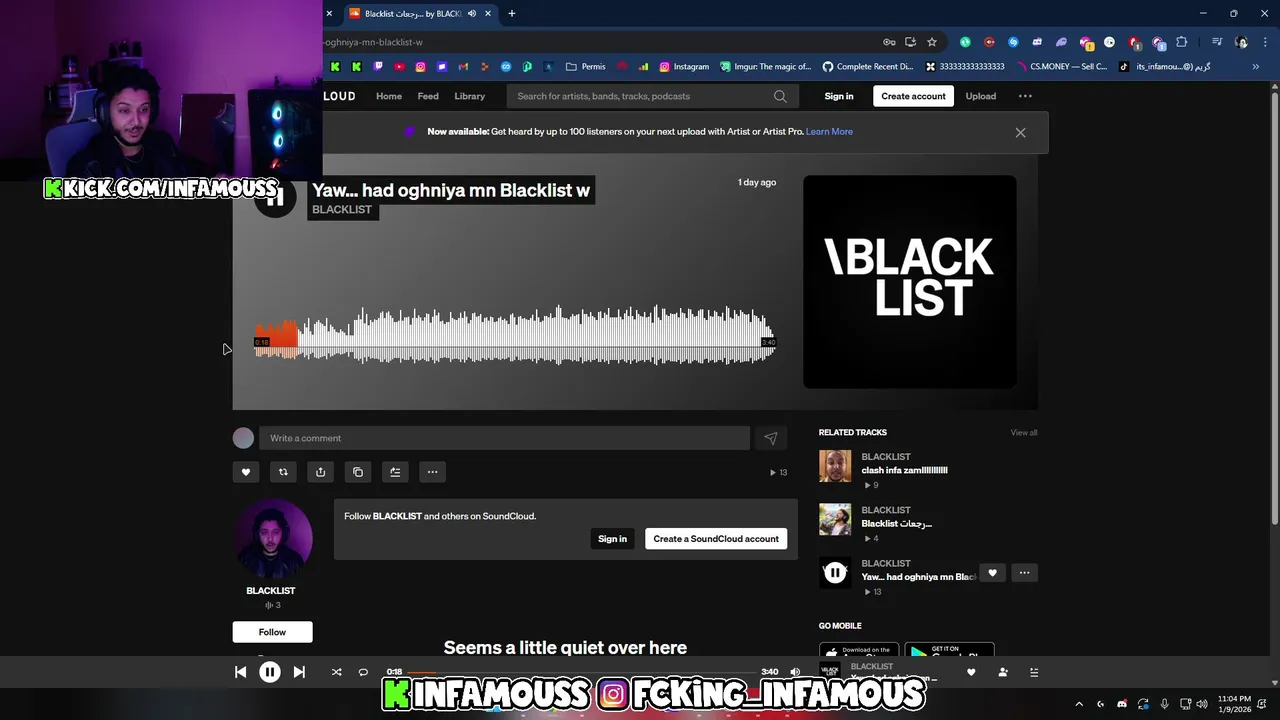Follow the artist from the player bar icon
The width and height of the screenshot is (1280, 720).
coord(1003,672)
